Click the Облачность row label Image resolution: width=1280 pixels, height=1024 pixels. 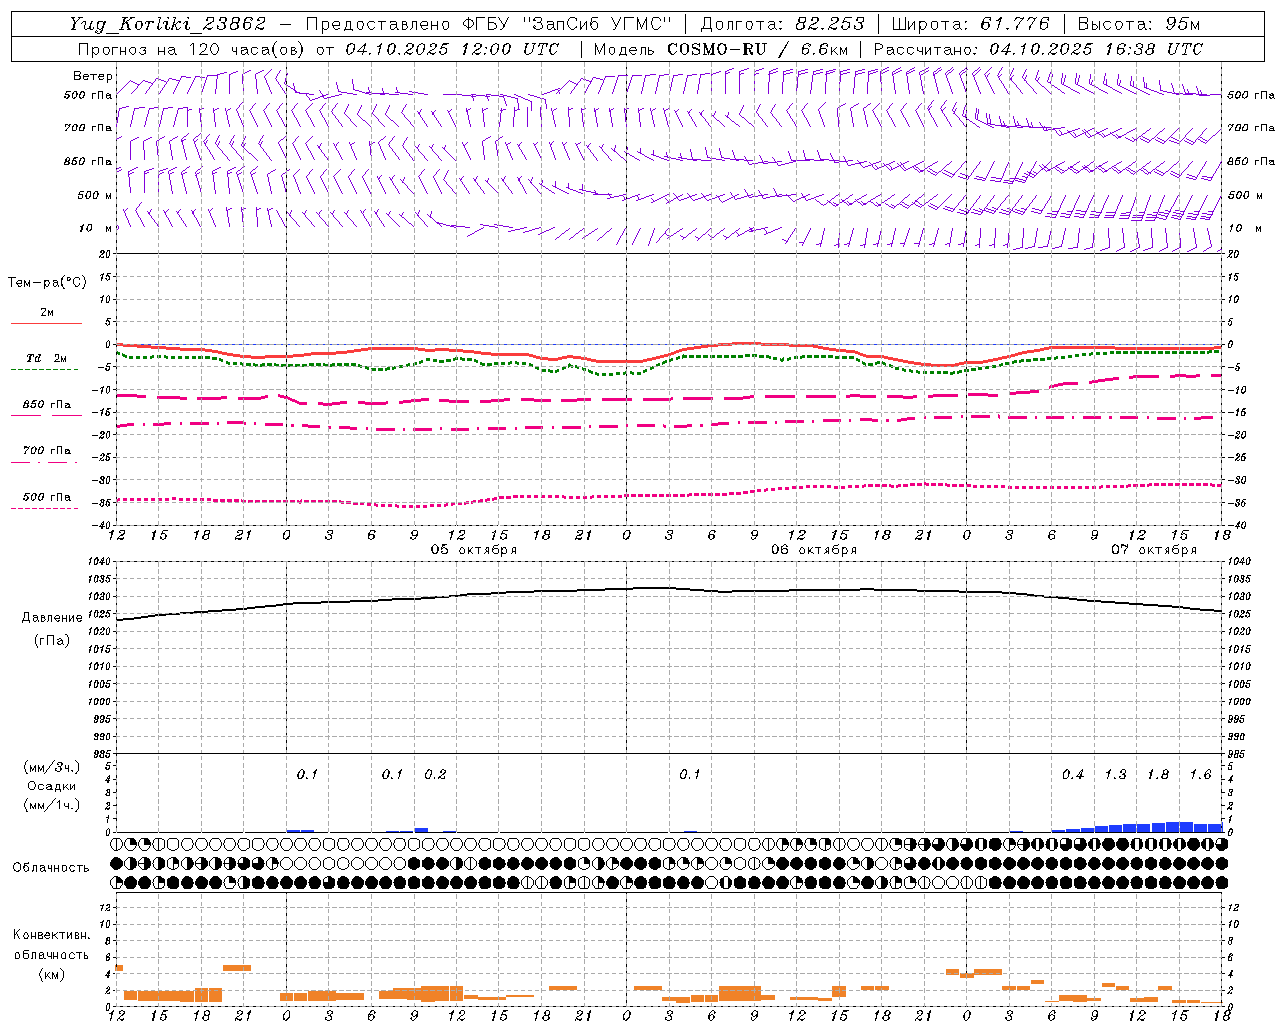51,867
